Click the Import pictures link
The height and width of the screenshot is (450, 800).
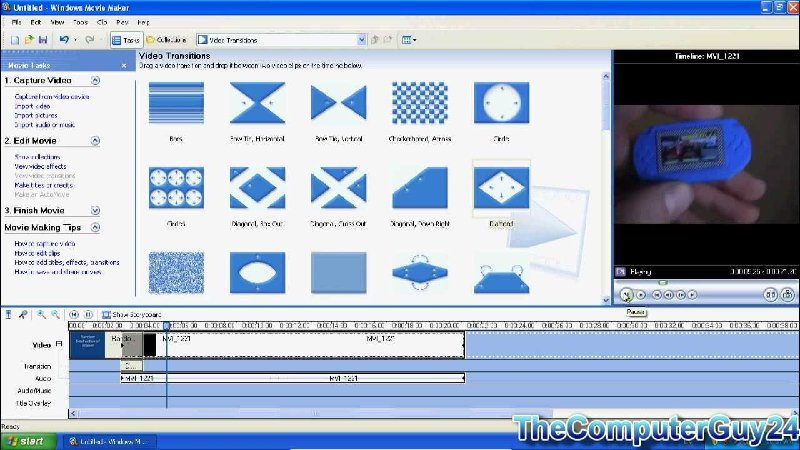[x=36, y=115]
